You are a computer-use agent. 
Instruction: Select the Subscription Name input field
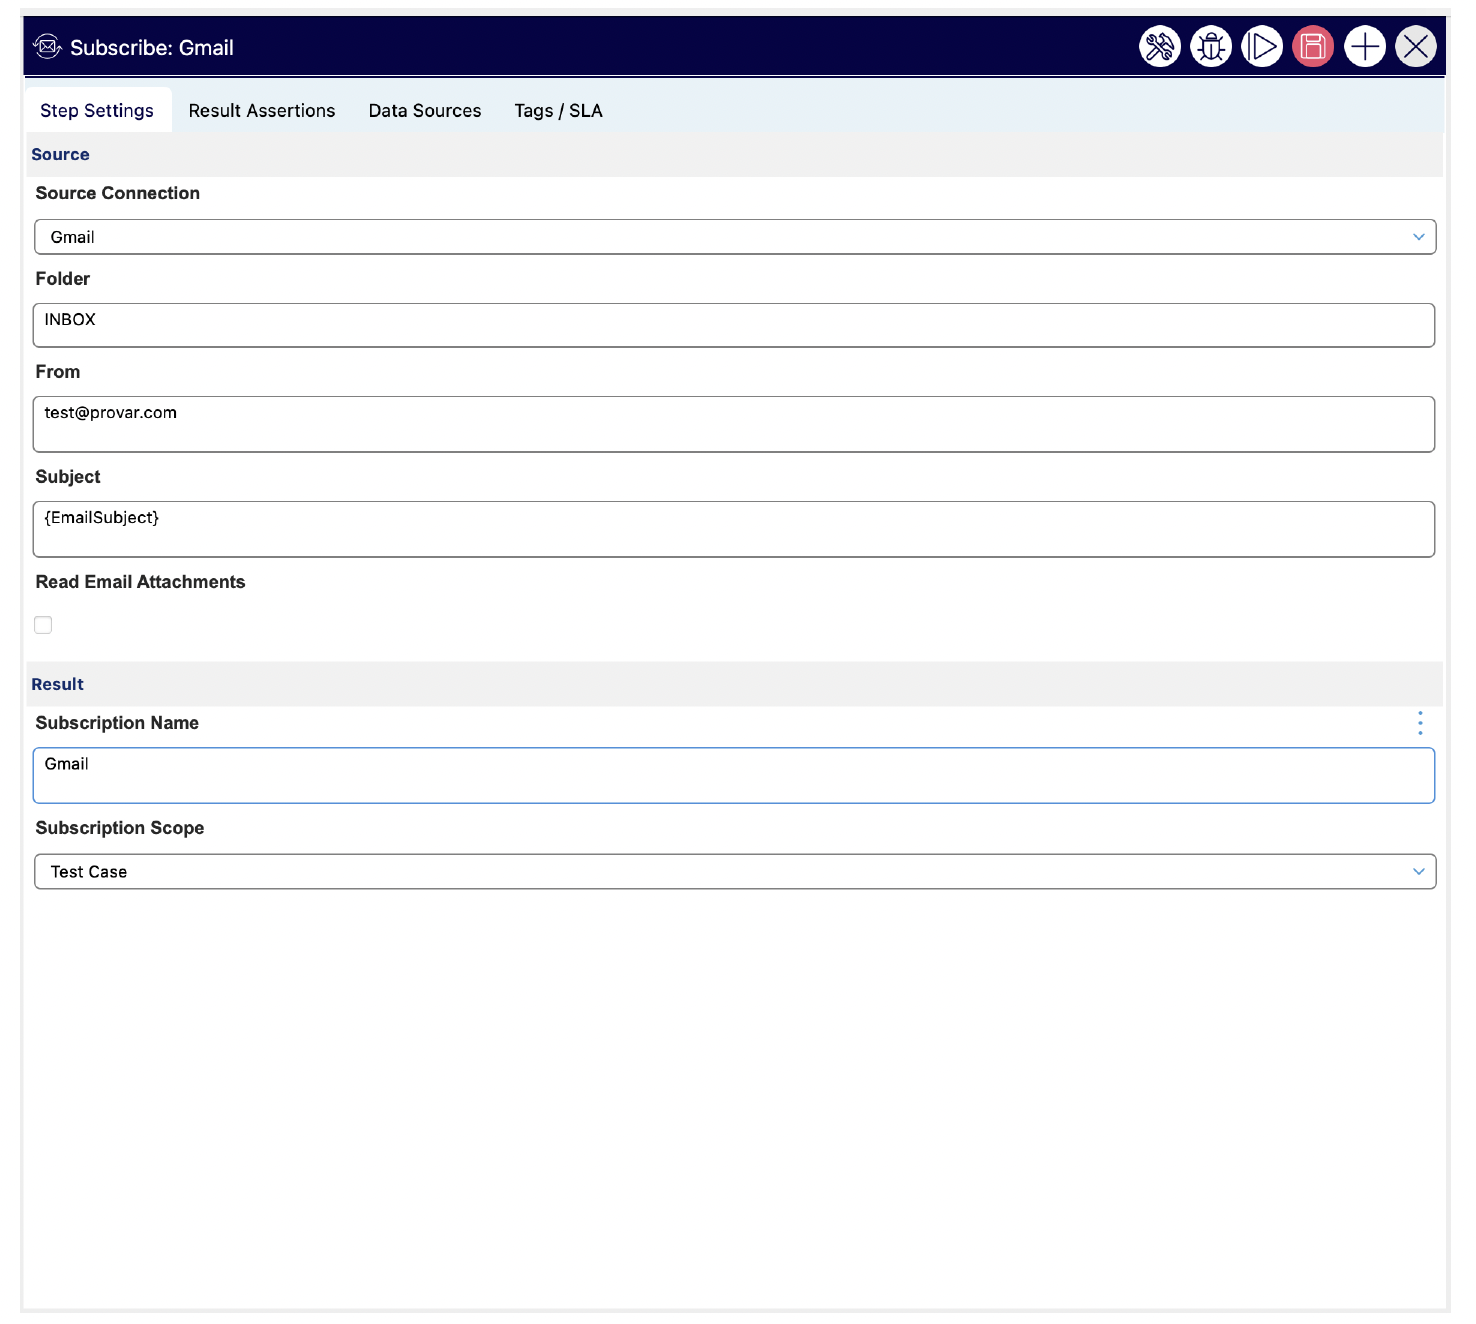coord(734,775)
